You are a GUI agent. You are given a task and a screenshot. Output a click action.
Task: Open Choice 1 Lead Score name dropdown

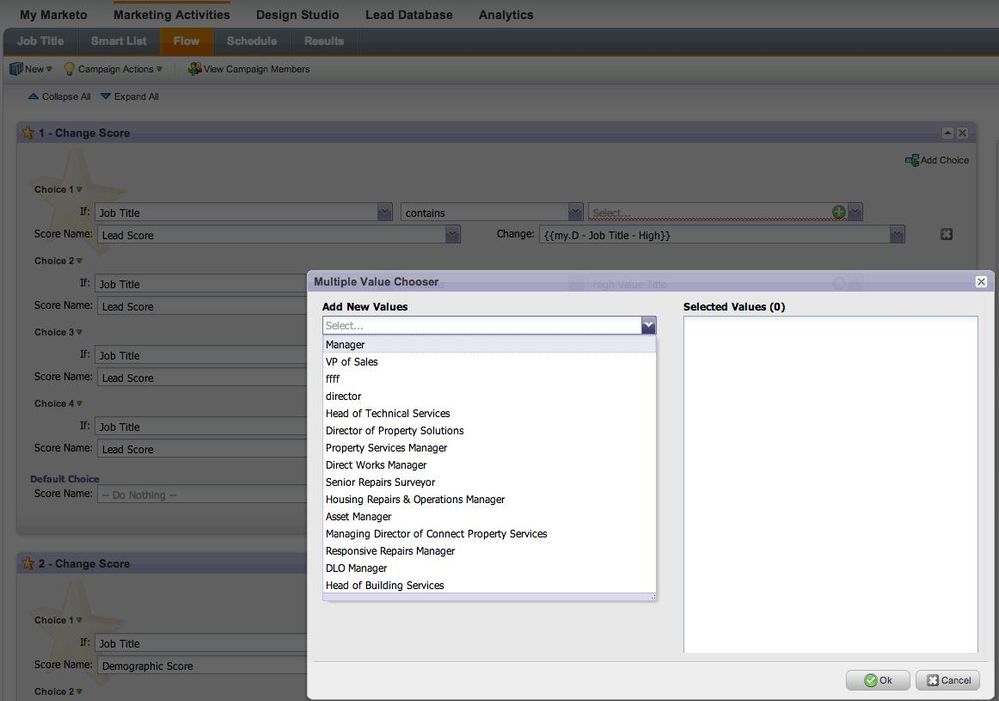(452, 235)
